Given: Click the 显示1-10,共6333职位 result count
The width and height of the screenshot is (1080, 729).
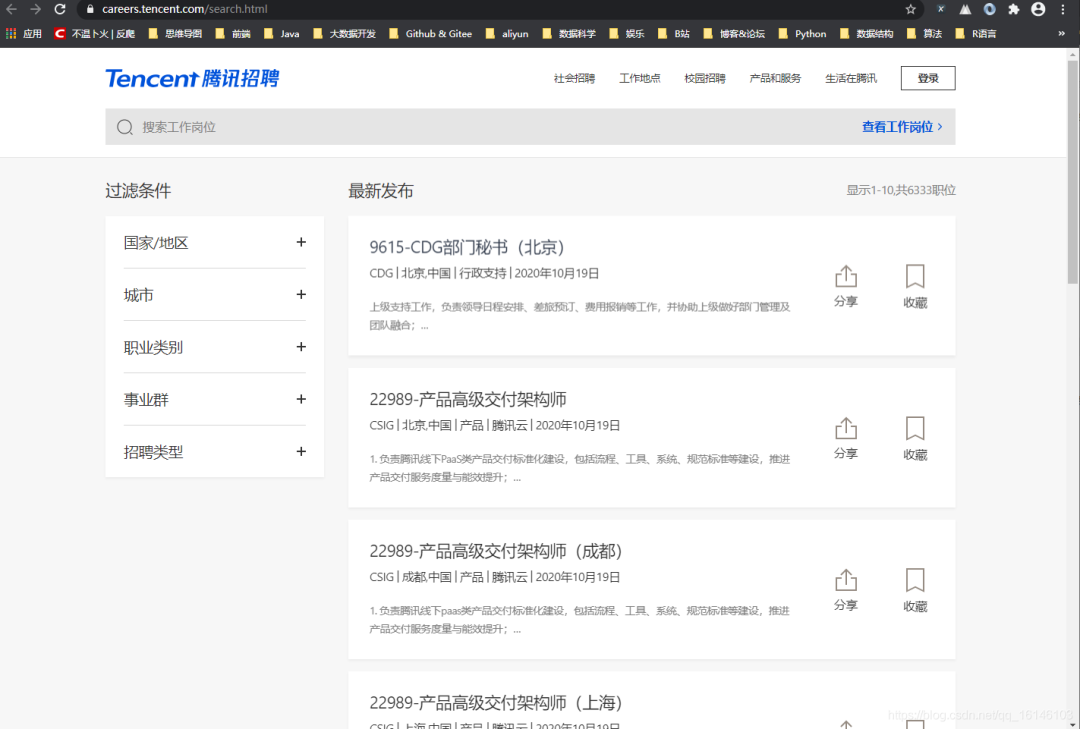Looking at the screenshot, I should coord(901,190).
